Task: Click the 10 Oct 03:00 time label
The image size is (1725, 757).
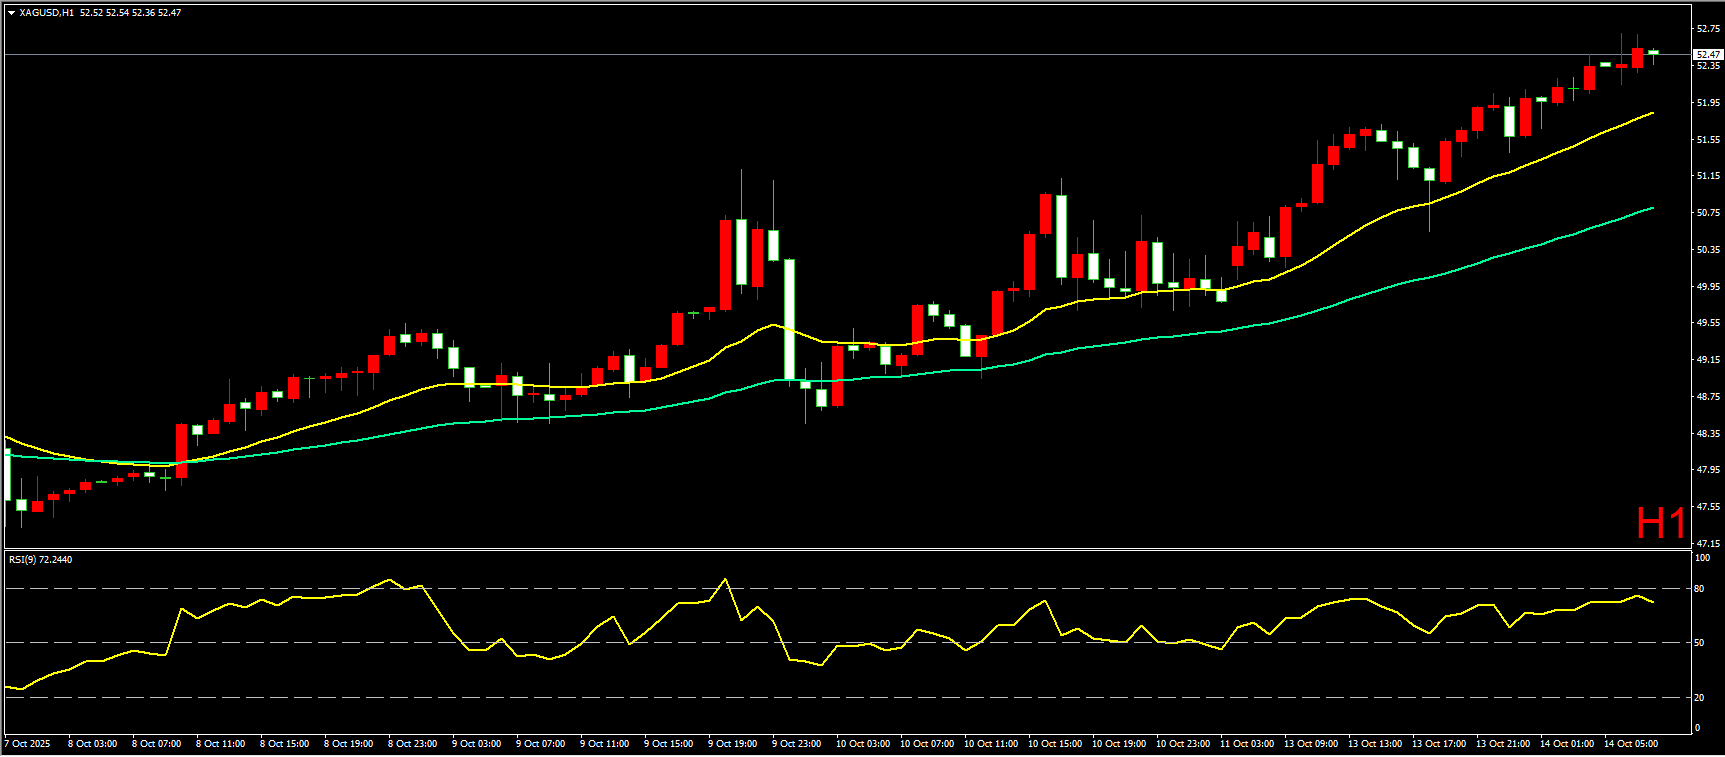Action: [x=862, y=743]
